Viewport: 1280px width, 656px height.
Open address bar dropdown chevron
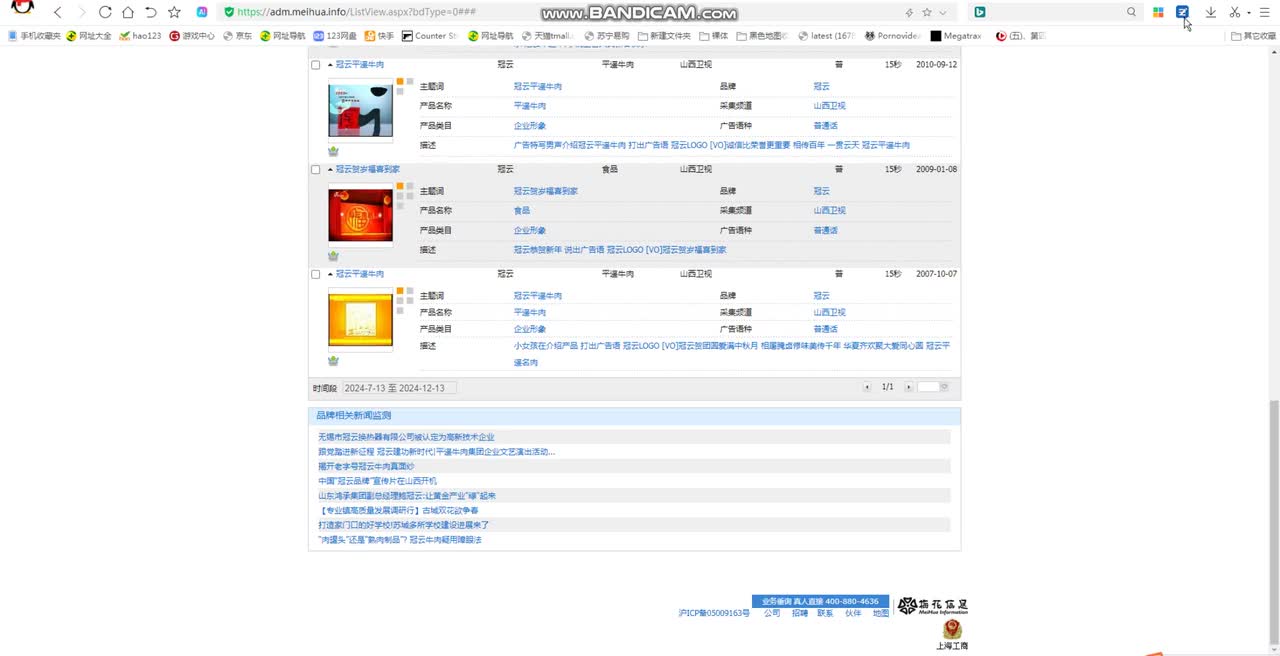pyautogui.click(x=943, y=12)
